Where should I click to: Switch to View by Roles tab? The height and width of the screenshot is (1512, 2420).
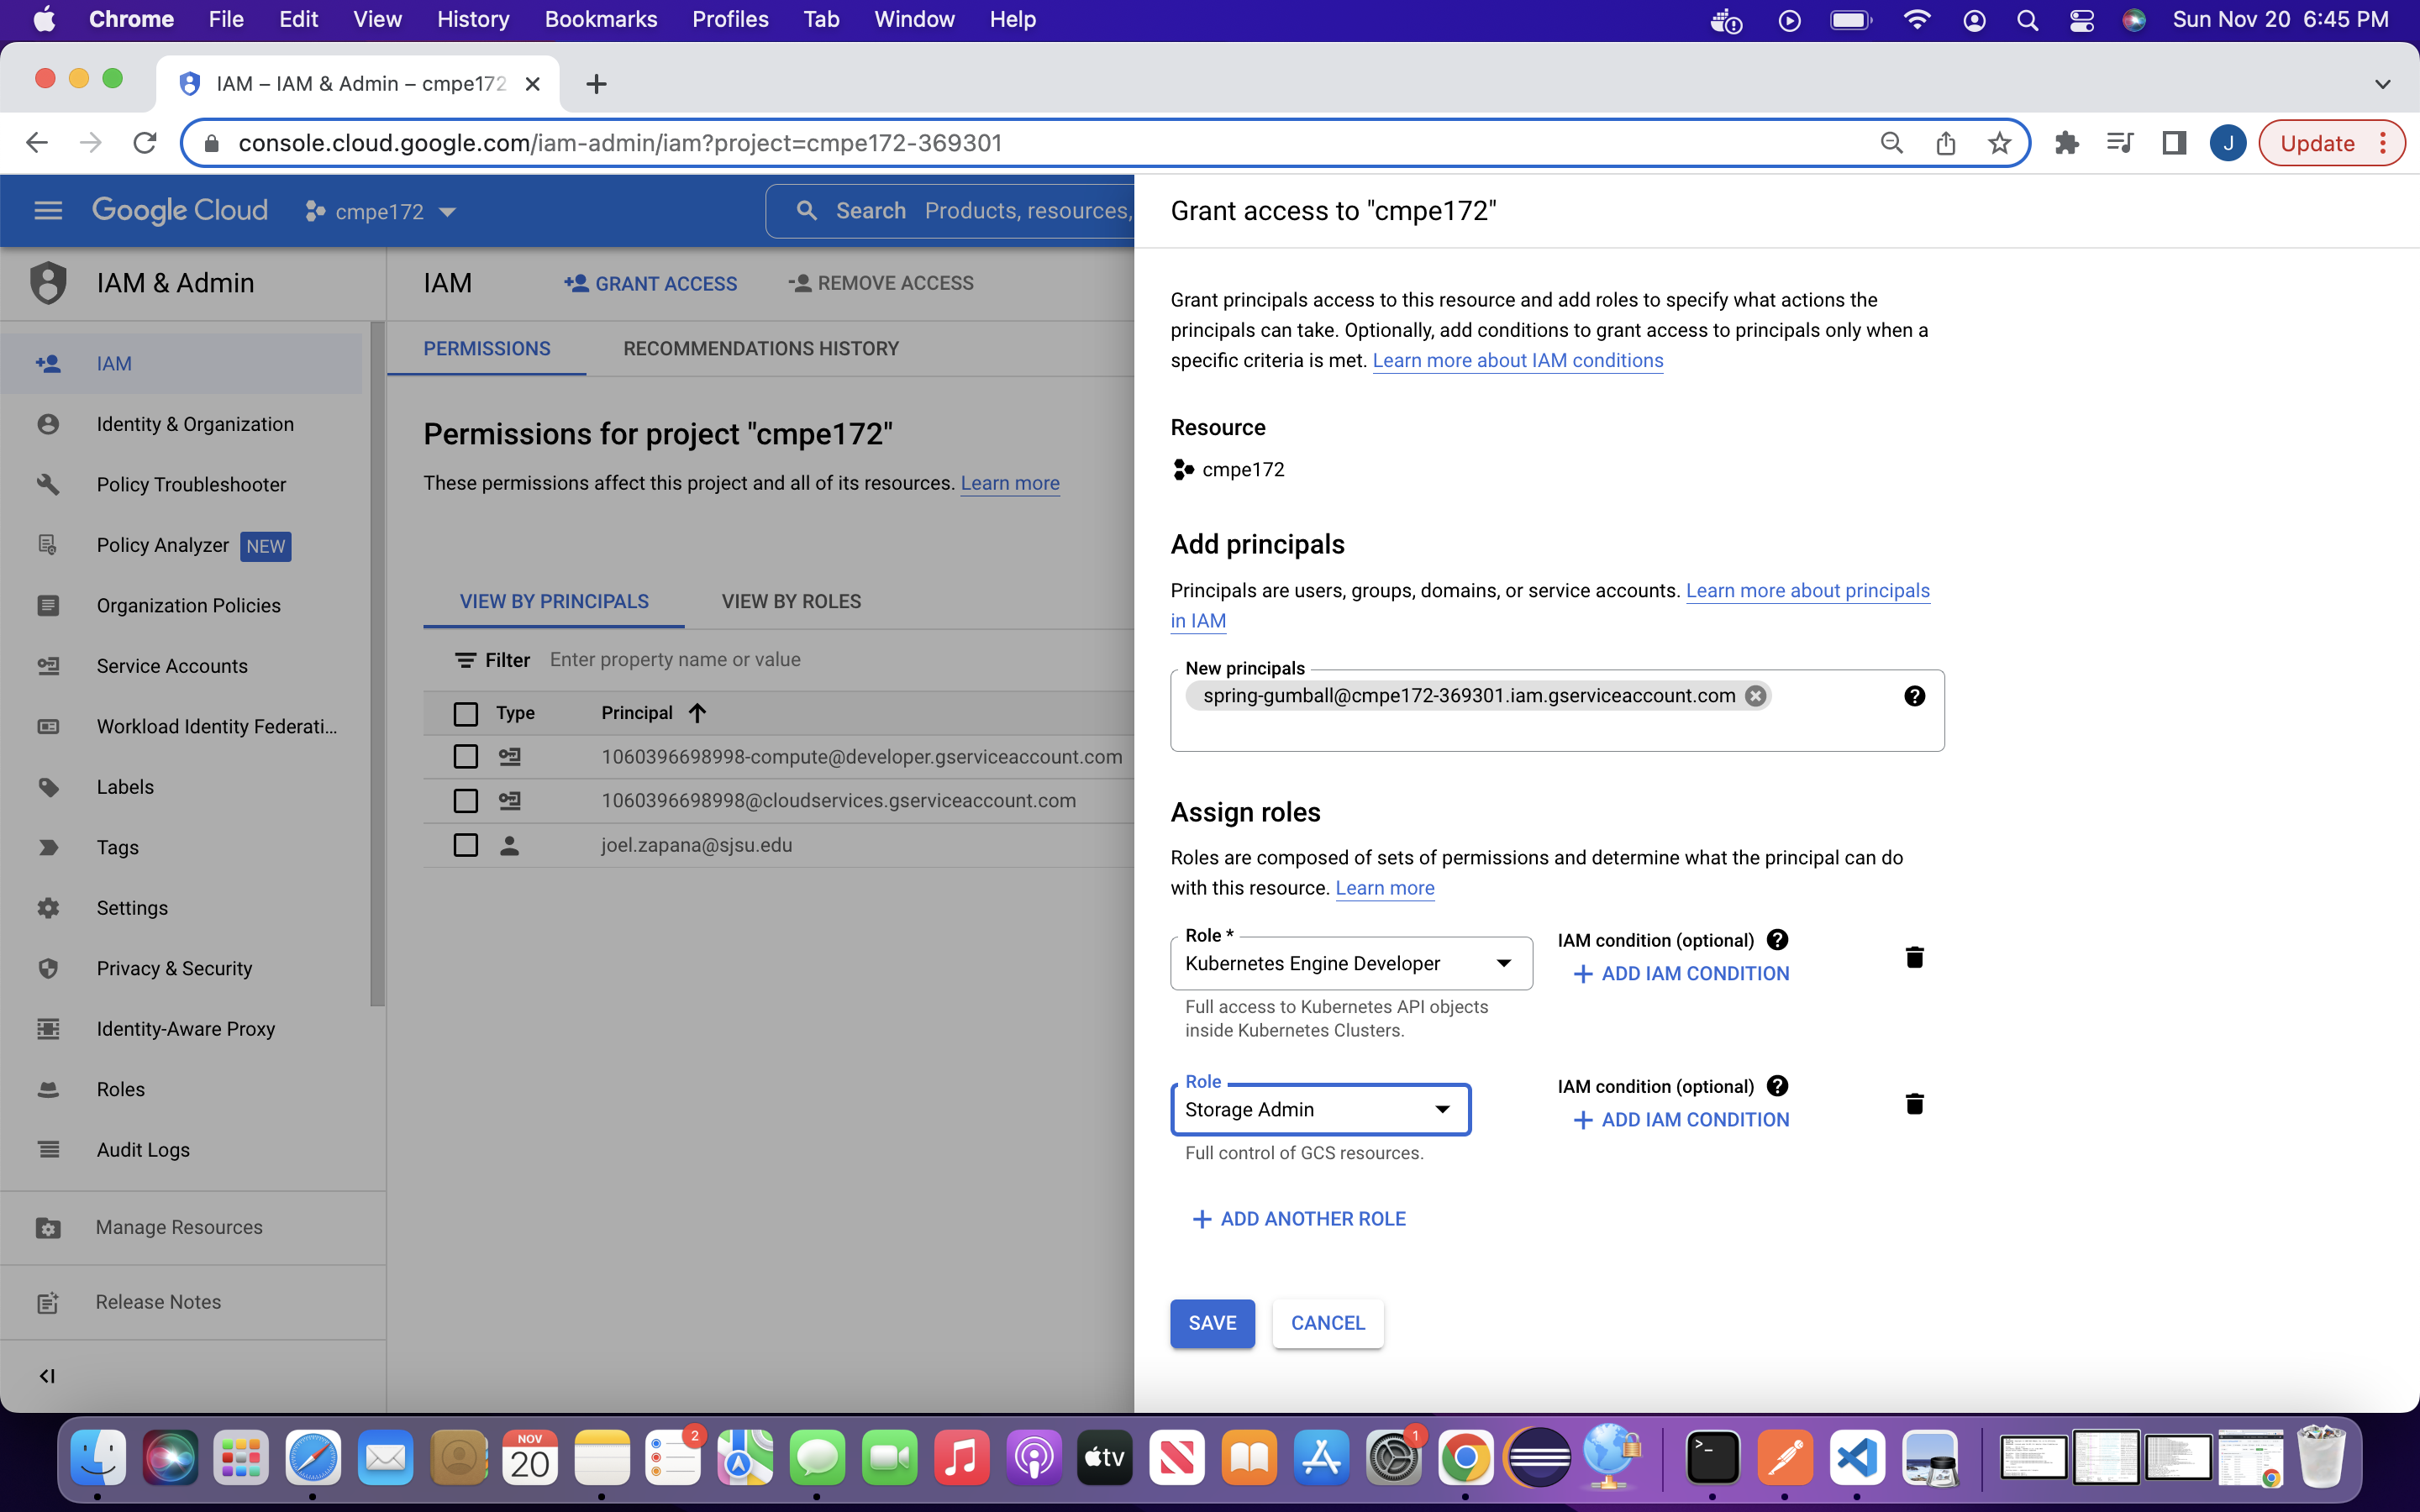click(x=791, y=602)
